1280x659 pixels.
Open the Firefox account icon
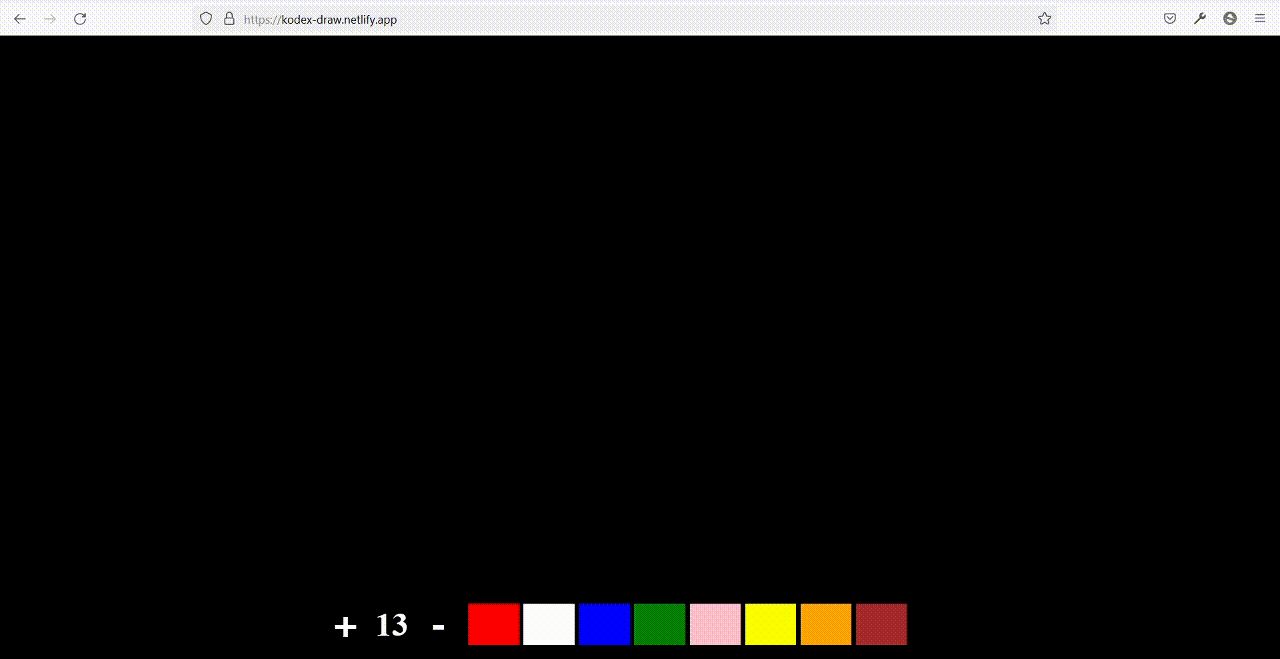(1230, 19)
